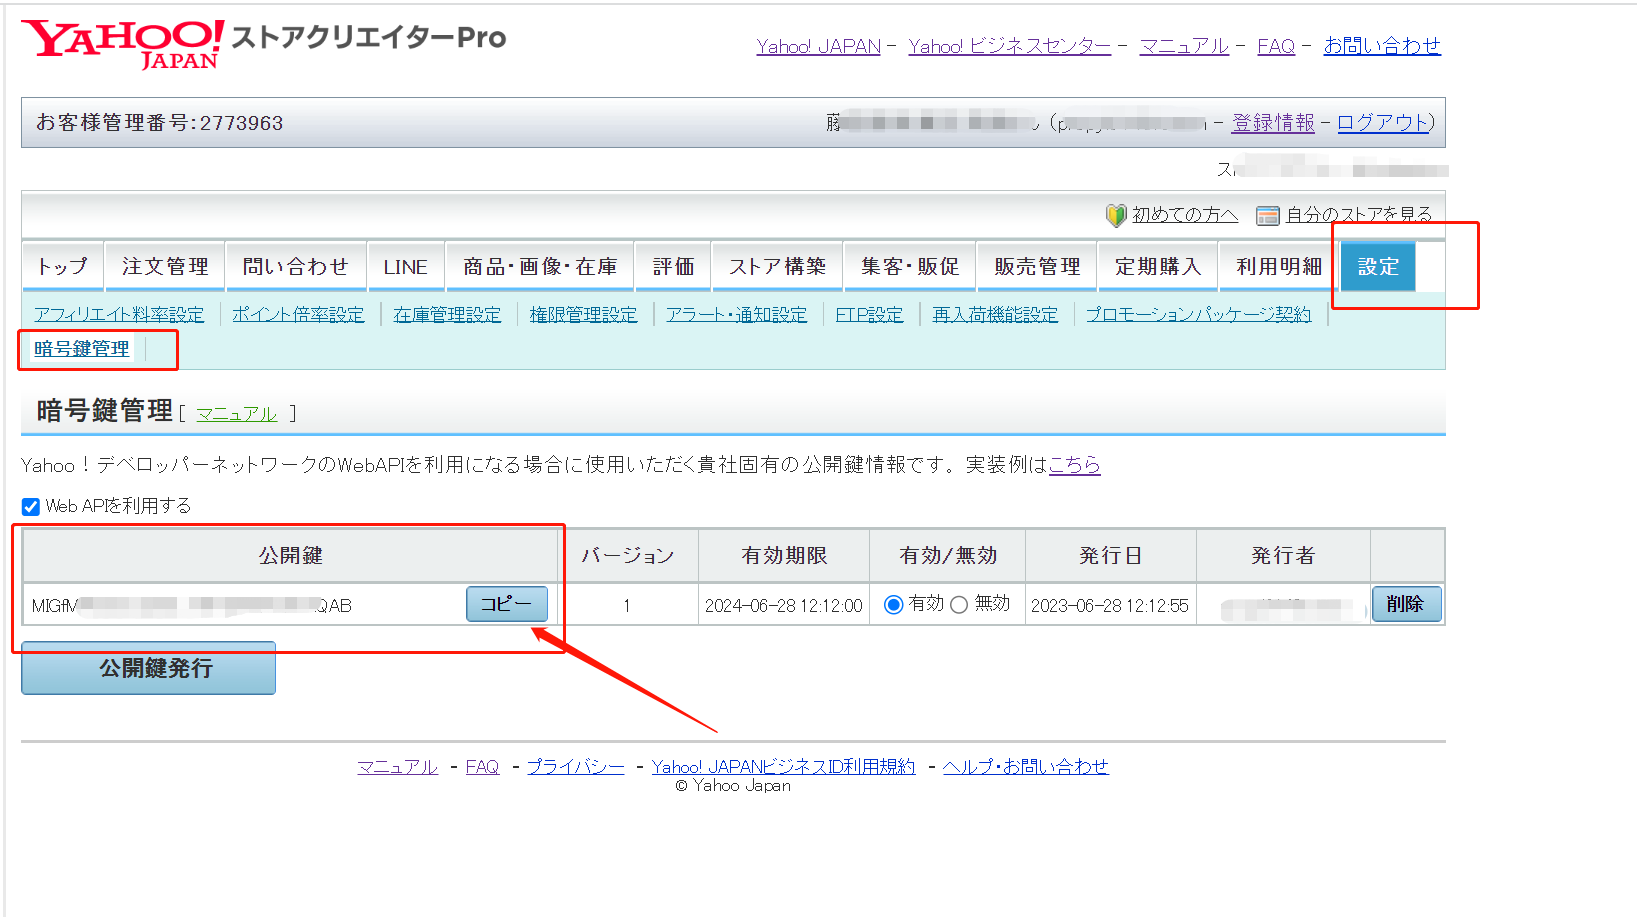Viewport: 1637px width, 917px height.
Task: Click the 発行日 column header
Action: [1111, 556]
